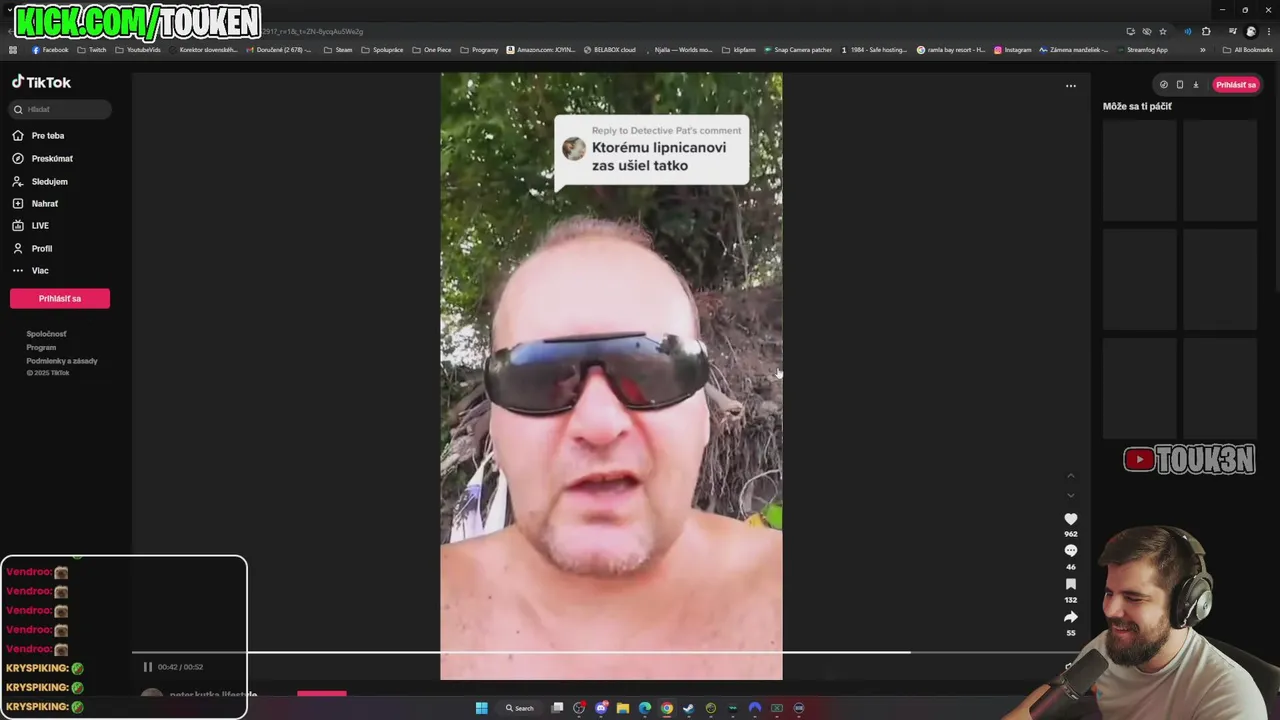Open the BELABOX cloud bookmark

coord(609,50)
